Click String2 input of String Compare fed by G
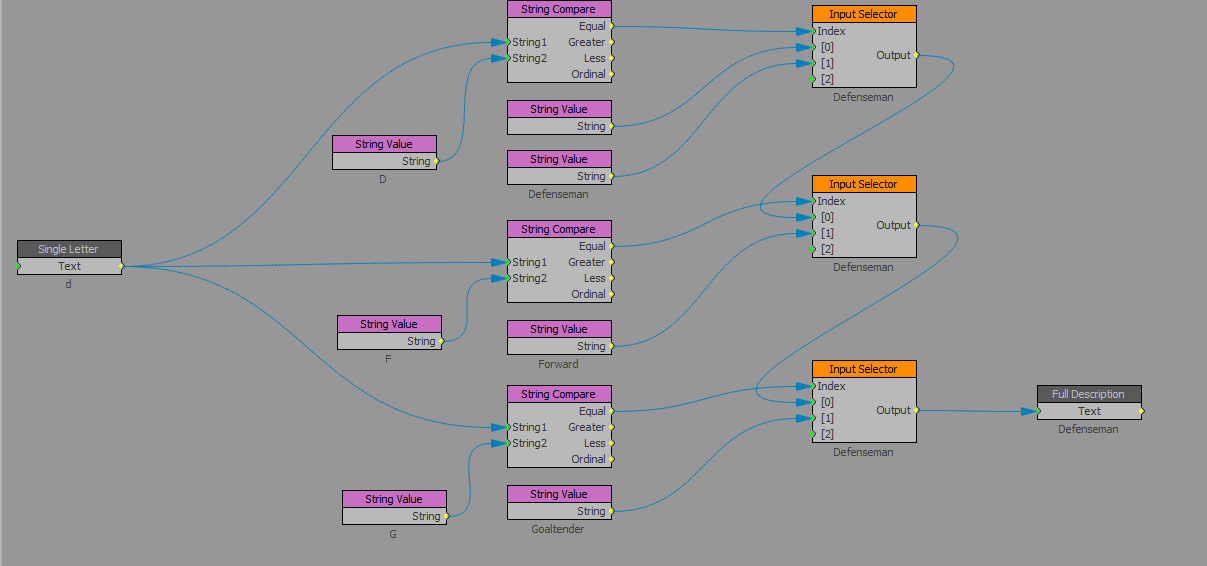 tap(508, 443)
